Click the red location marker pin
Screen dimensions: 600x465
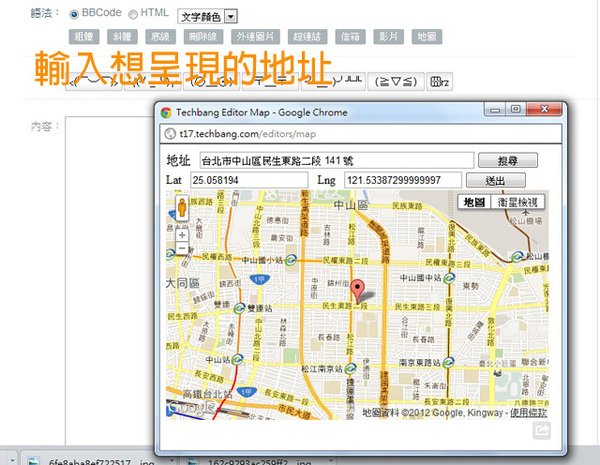364,295
